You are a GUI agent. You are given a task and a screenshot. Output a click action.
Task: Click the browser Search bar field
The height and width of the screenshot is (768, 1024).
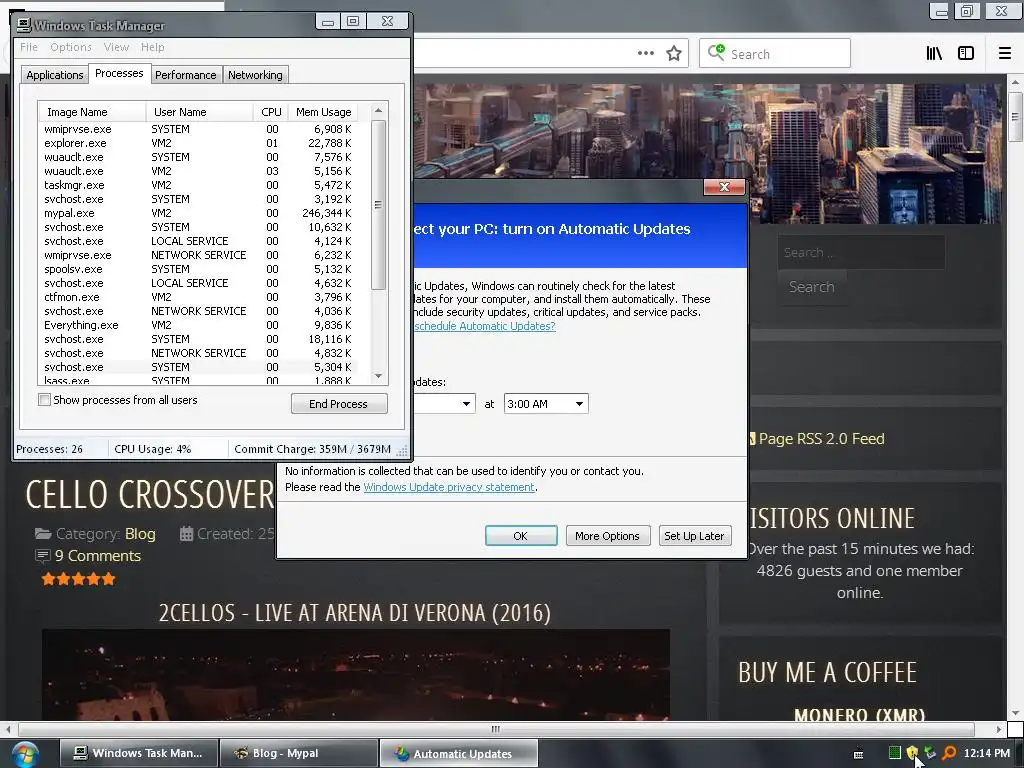pyautogui.click(x=774, y=54)
